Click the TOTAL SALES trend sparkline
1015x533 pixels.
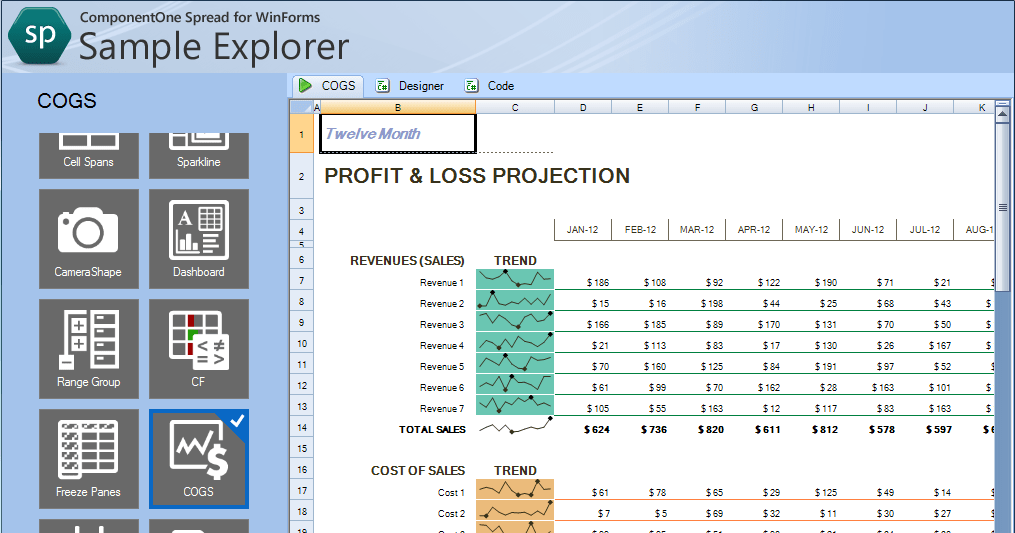tap(515, 426)
